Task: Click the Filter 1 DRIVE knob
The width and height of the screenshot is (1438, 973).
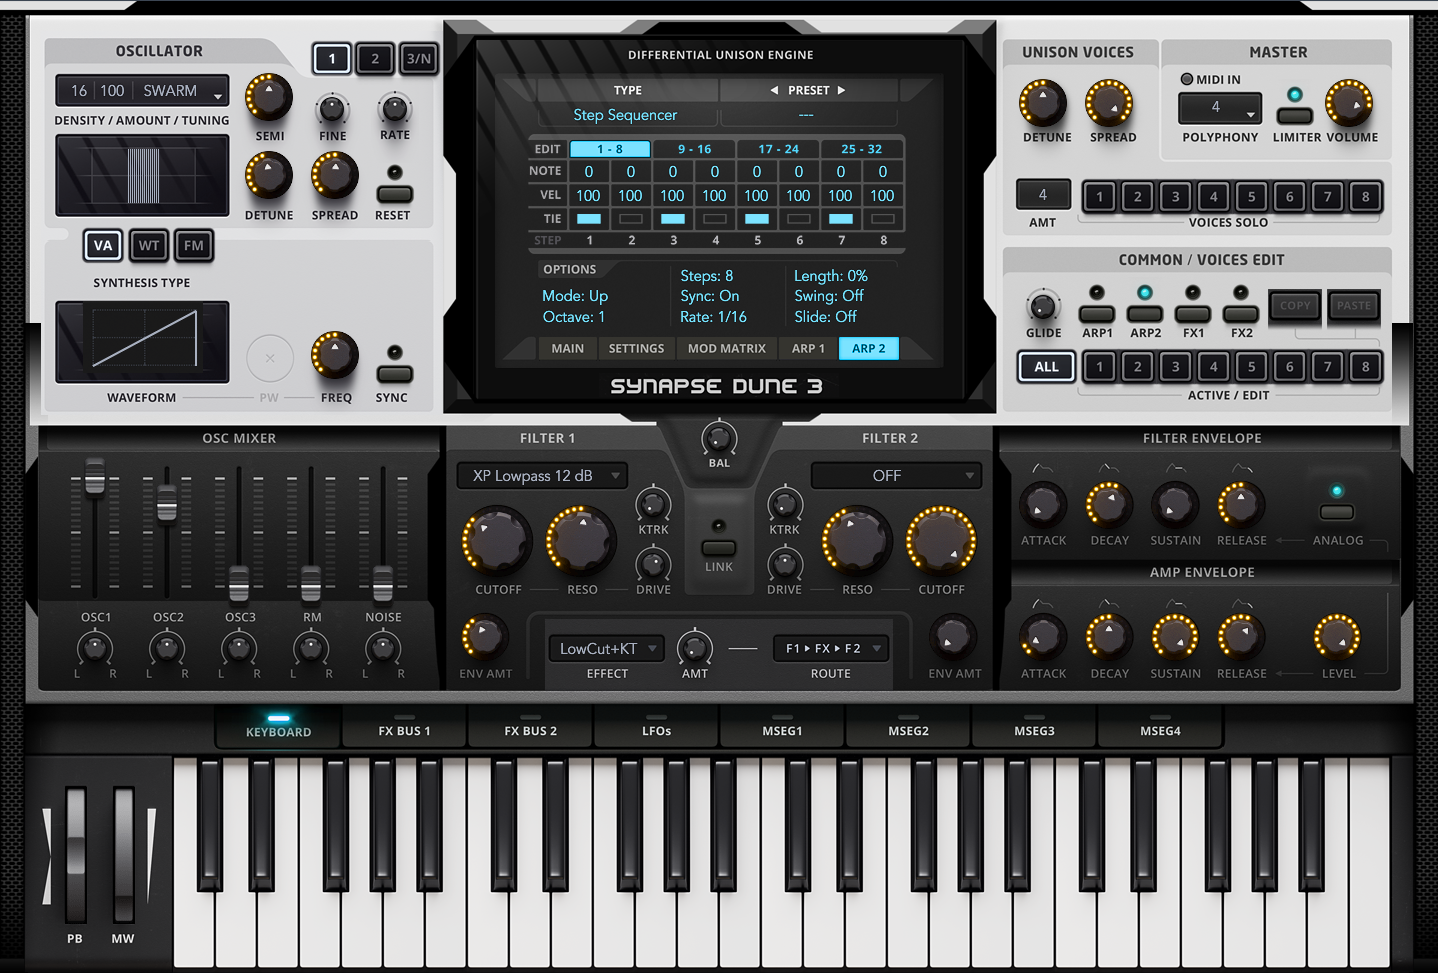Action: 653,564
